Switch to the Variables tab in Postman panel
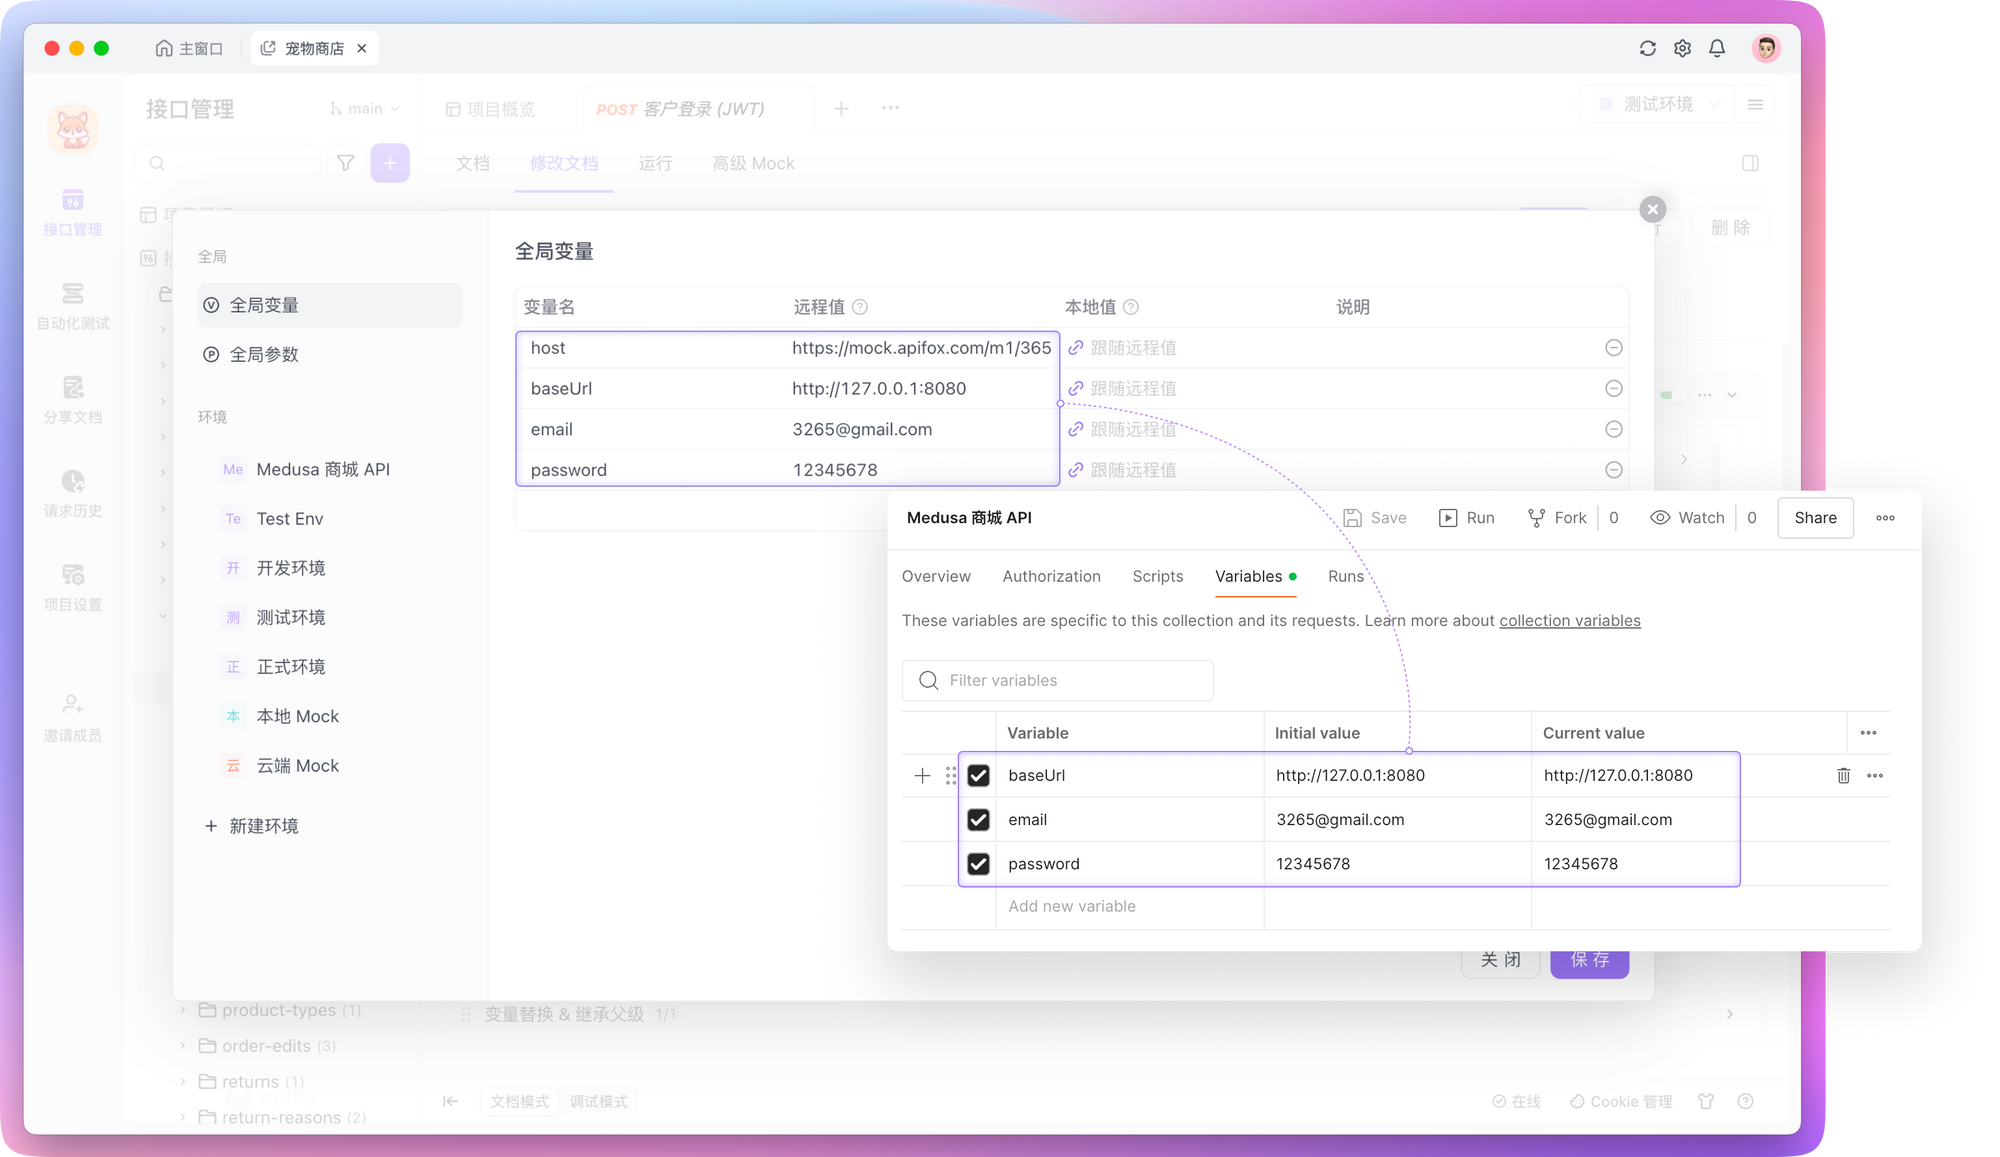This screenshot has width=2000, height=1157. click(1248, 576)
